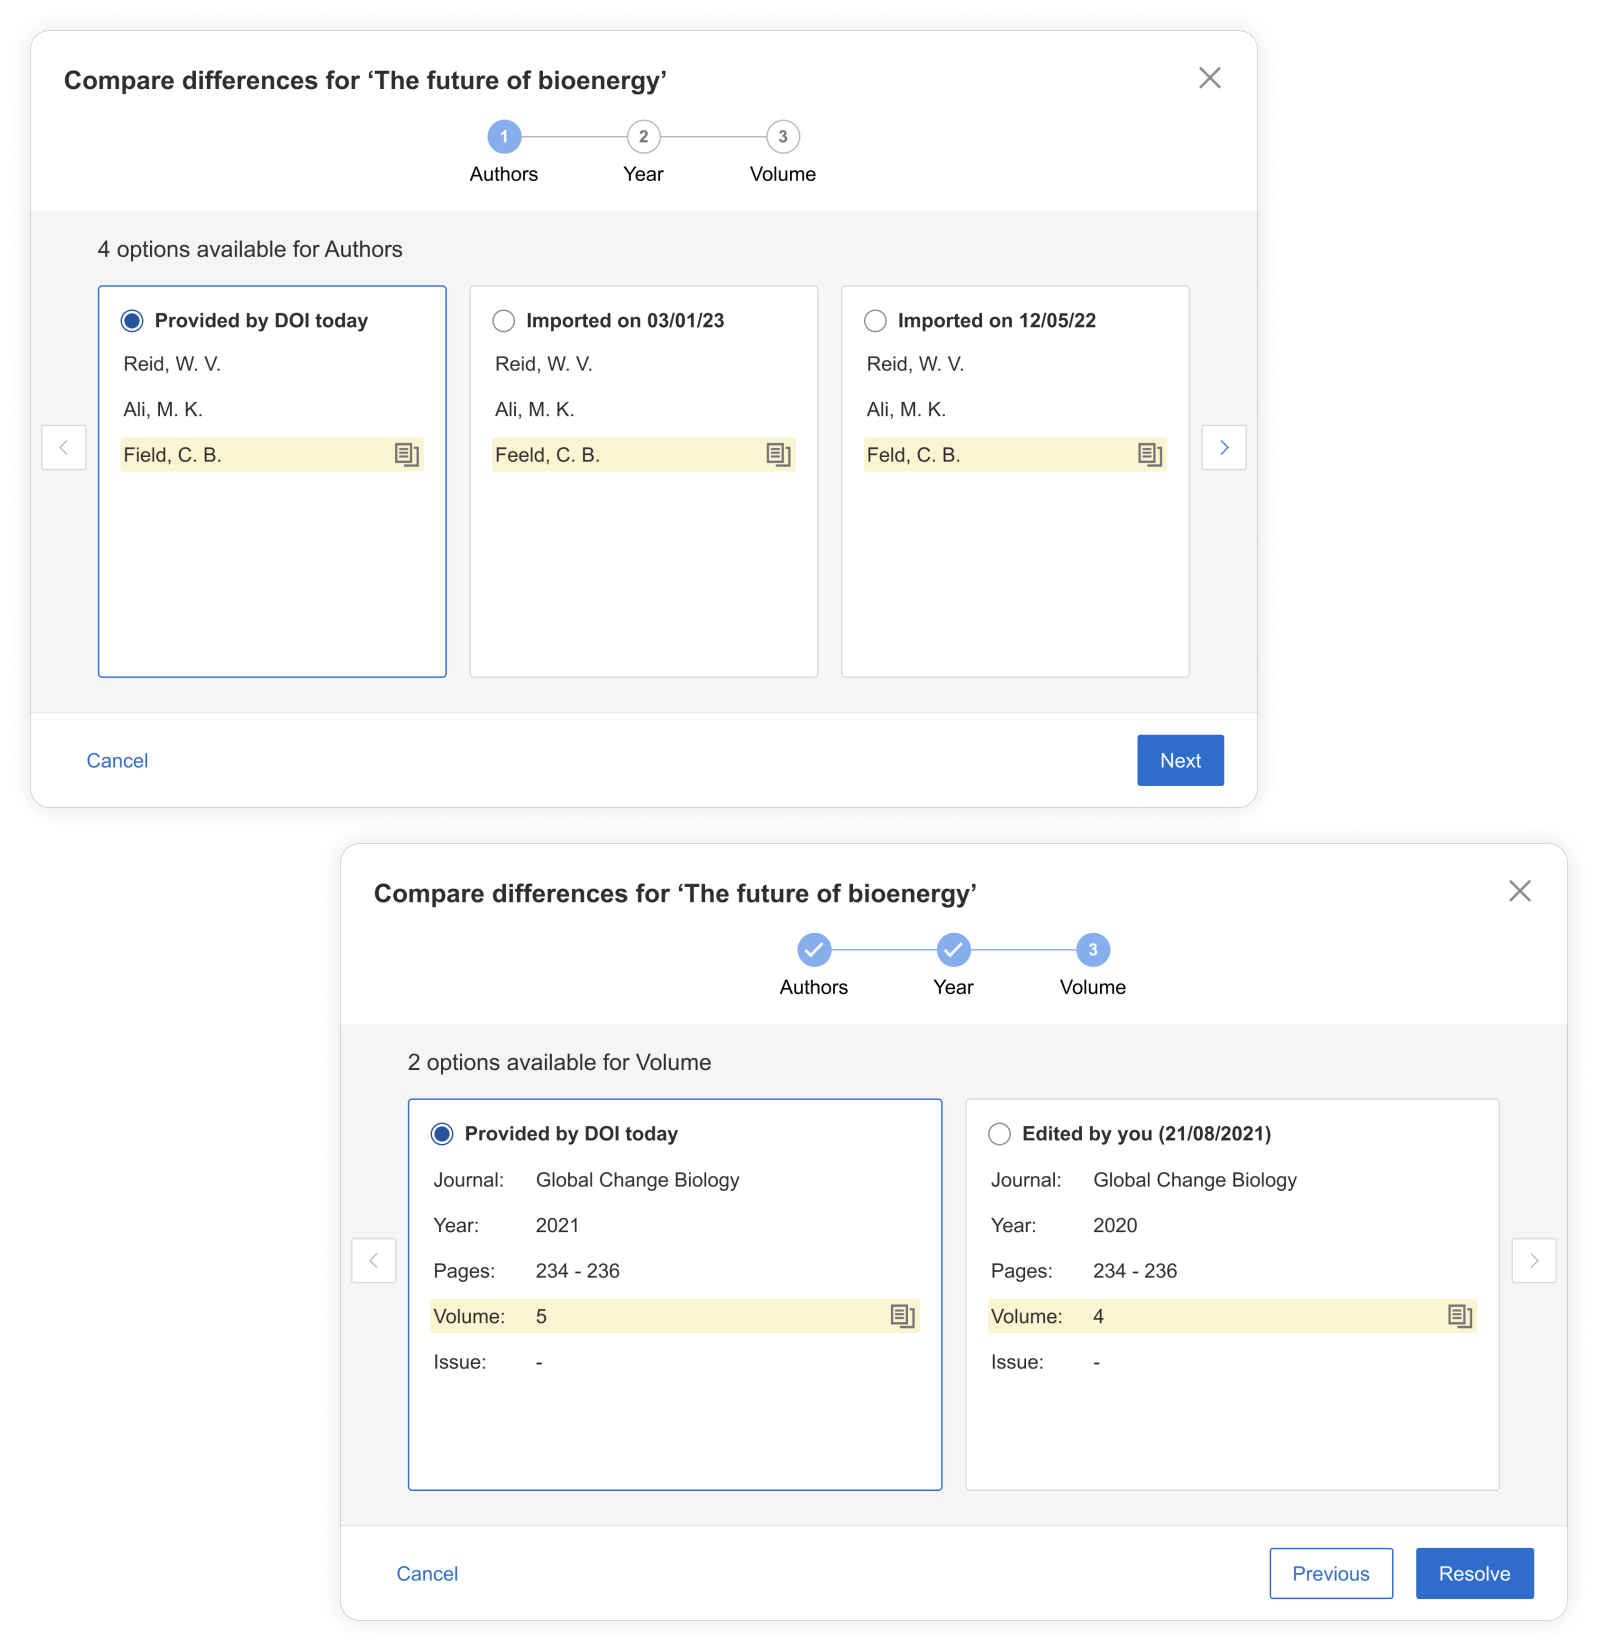
Task: Go to completed Authors step in Volume dialog
Action: click(814, 950)
